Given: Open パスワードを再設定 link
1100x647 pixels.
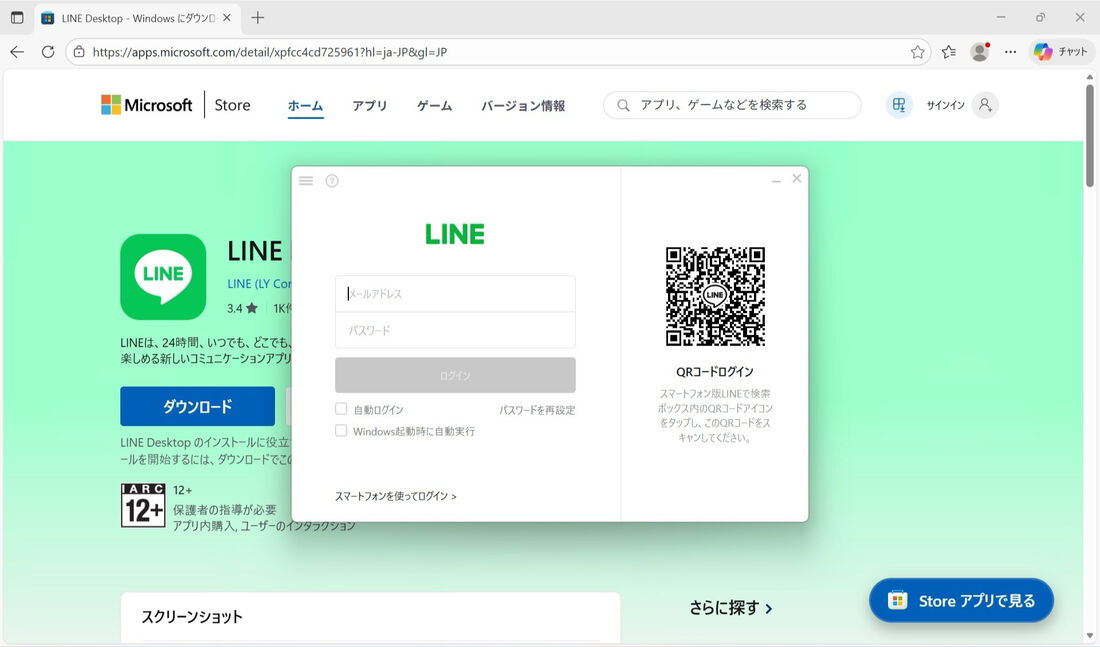Looking at the screenshot, I should (x=536, y=410).
